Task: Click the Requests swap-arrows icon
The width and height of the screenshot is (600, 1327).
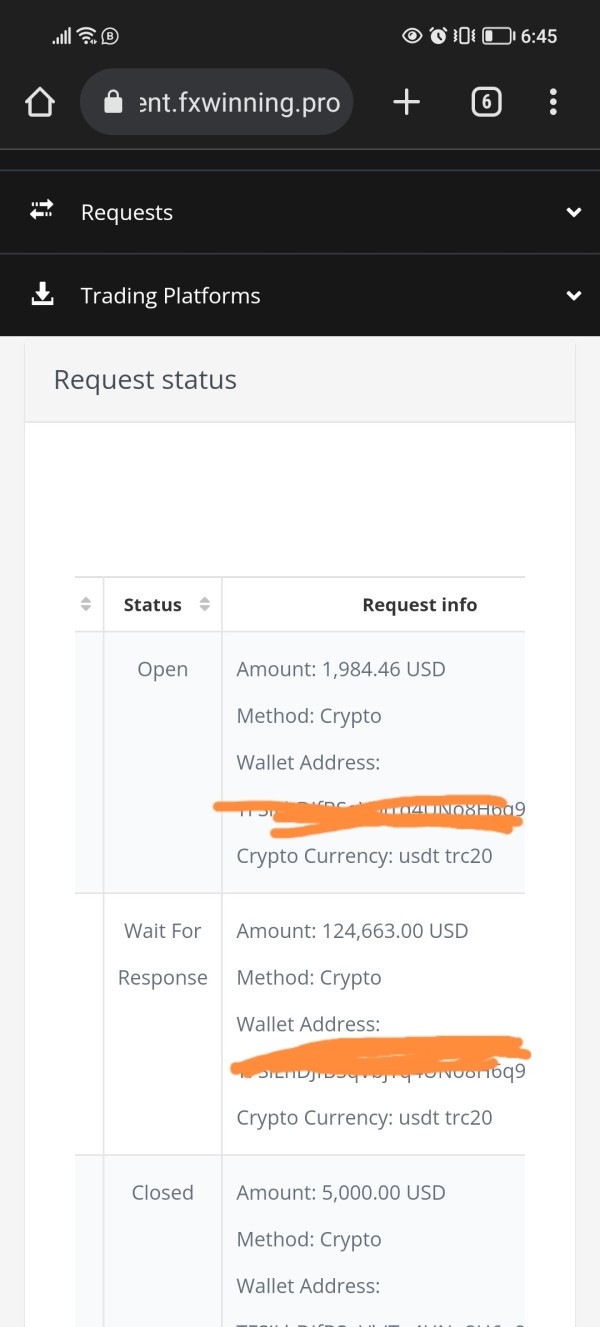Action: (x=42, y=211)
